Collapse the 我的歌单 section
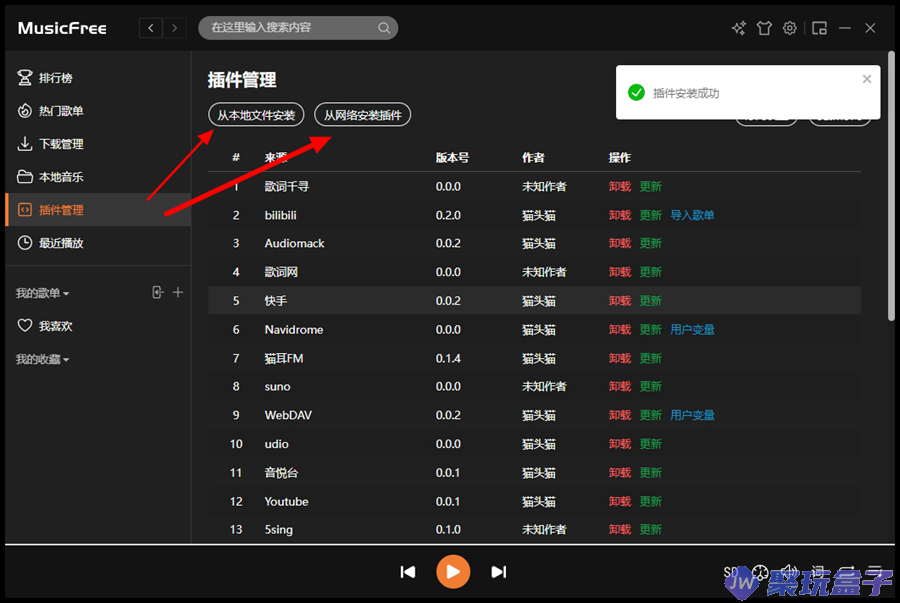900x603 pixels. click(x=42, y=293)
